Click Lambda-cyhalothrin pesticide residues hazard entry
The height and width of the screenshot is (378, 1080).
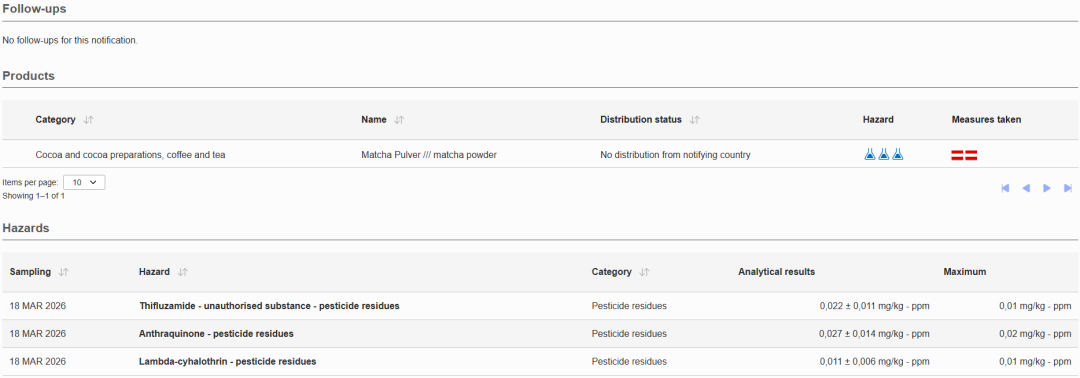pos(228,361)
